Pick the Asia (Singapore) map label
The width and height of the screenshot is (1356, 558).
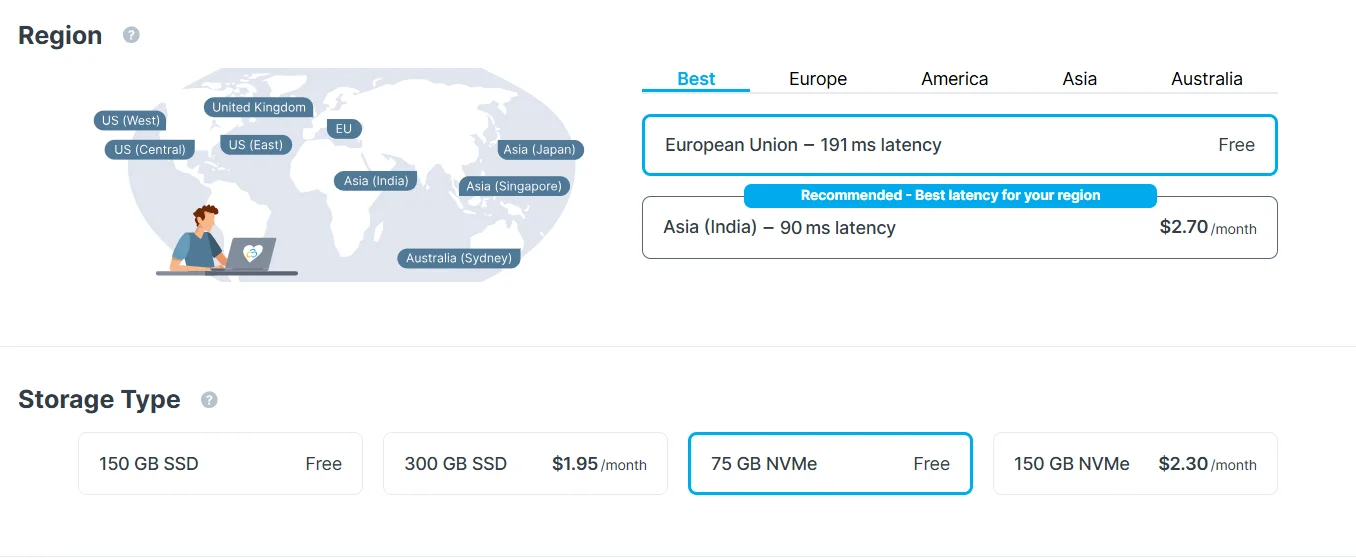pyautogui.click(x=514, y=186)
